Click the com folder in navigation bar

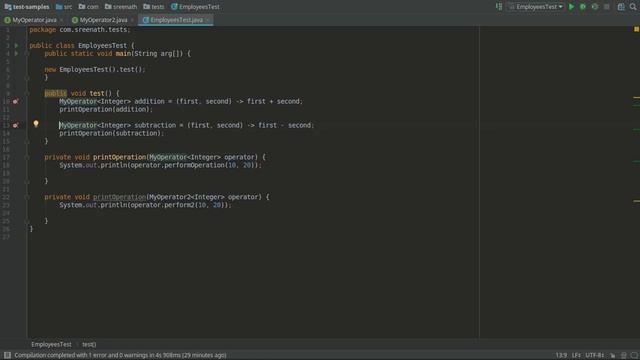(89, 7)
